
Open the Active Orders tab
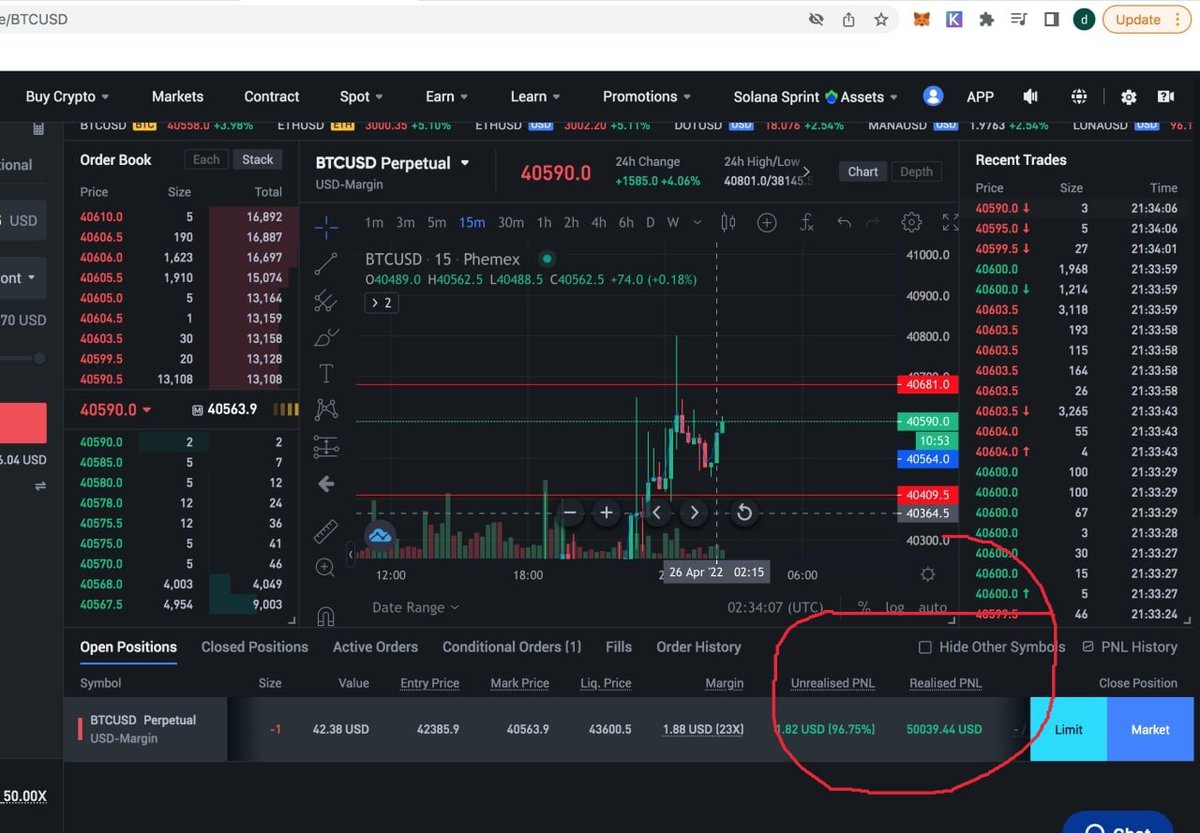[x=375, y=647]
